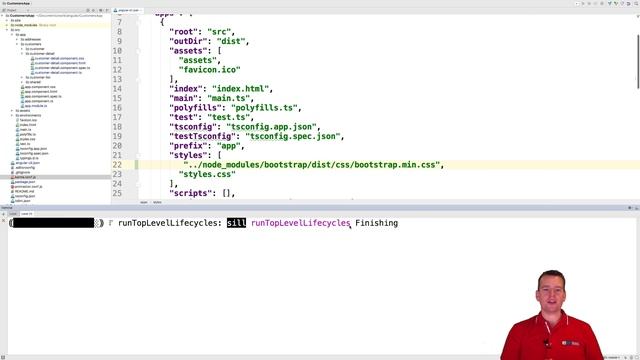Open package.json in the project tree
Viewport: 640px width, 360px height.
tap(24, 182)
